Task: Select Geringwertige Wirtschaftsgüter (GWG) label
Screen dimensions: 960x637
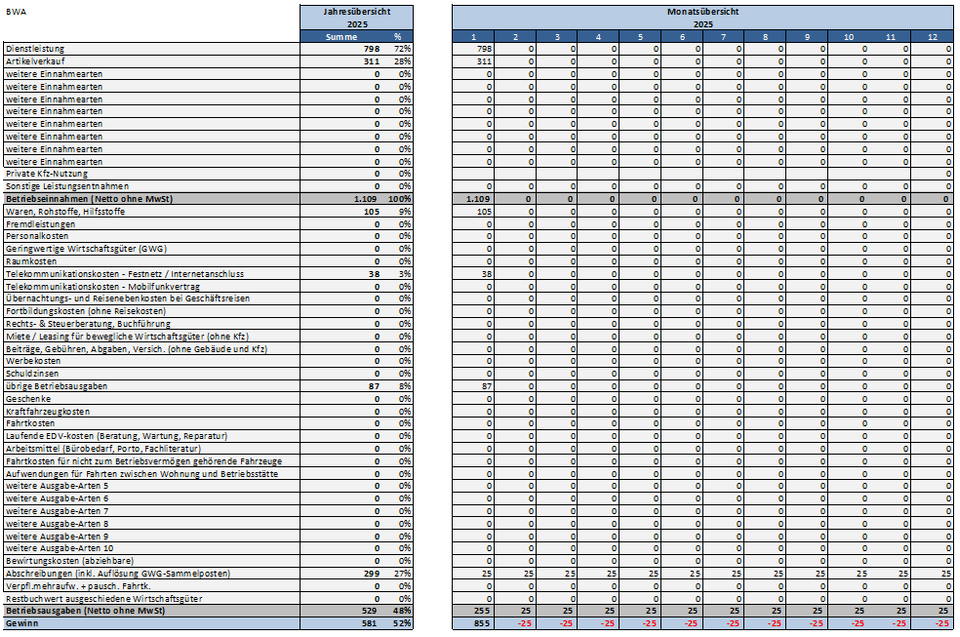Action: (x=86, y=249)
